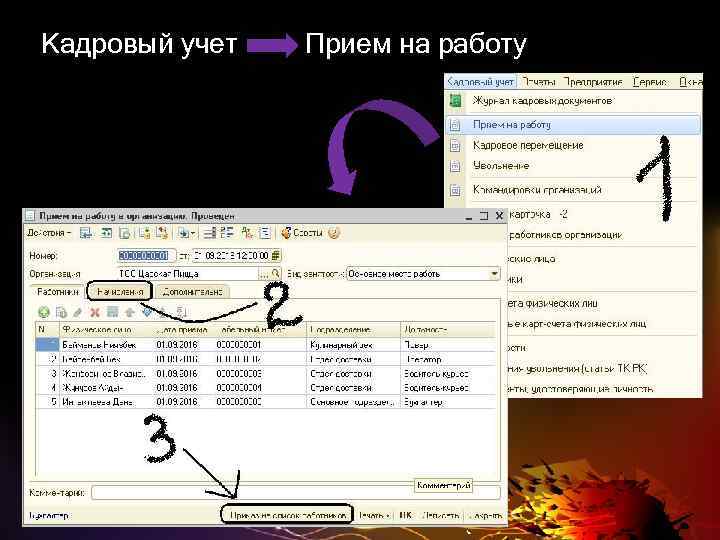The image size is (720, 540).
Task: Click the Дата приема column header
Action: point(182,330)
